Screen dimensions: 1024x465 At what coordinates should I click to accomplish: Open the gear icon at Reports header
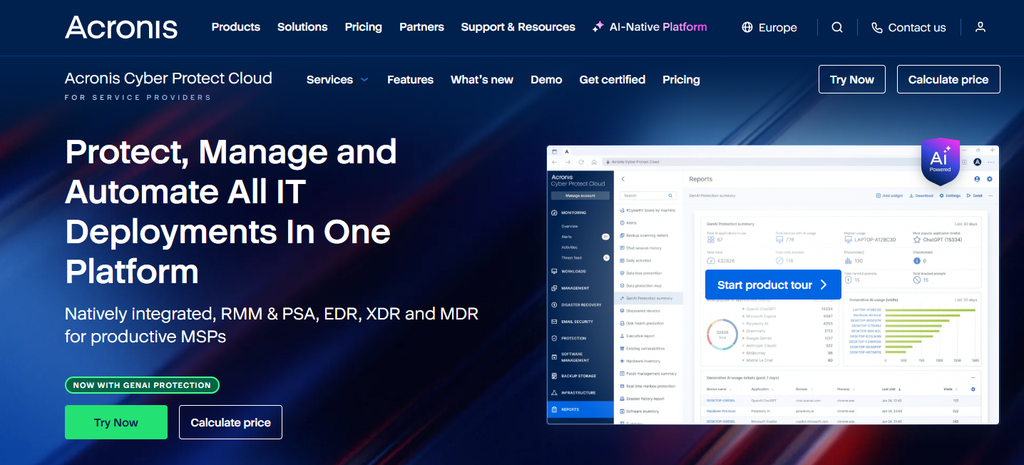989,179
